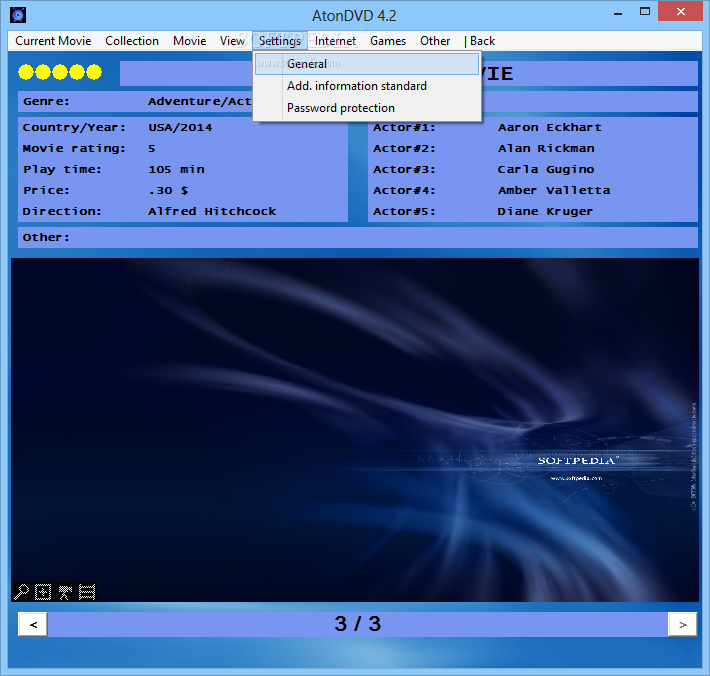
Task: Click the third yellow rating dot
Action: (60, 72)
